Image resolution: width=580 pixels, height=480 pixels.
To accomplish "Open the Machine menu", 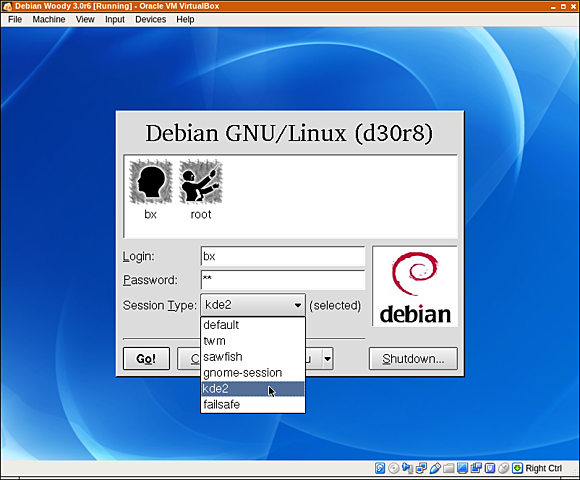I will pos(49,19).
